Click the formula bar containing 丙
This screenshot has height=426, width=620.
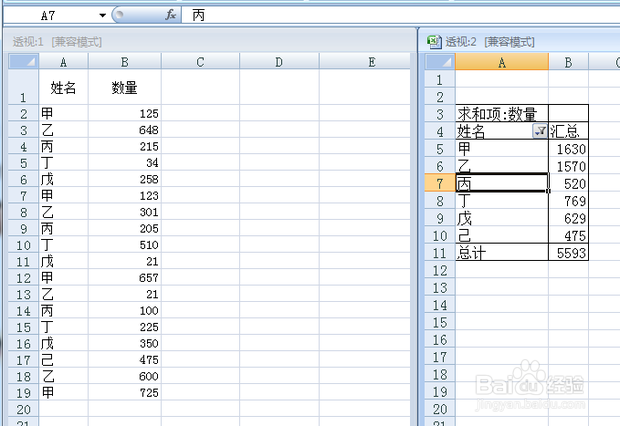pos(401,15)
